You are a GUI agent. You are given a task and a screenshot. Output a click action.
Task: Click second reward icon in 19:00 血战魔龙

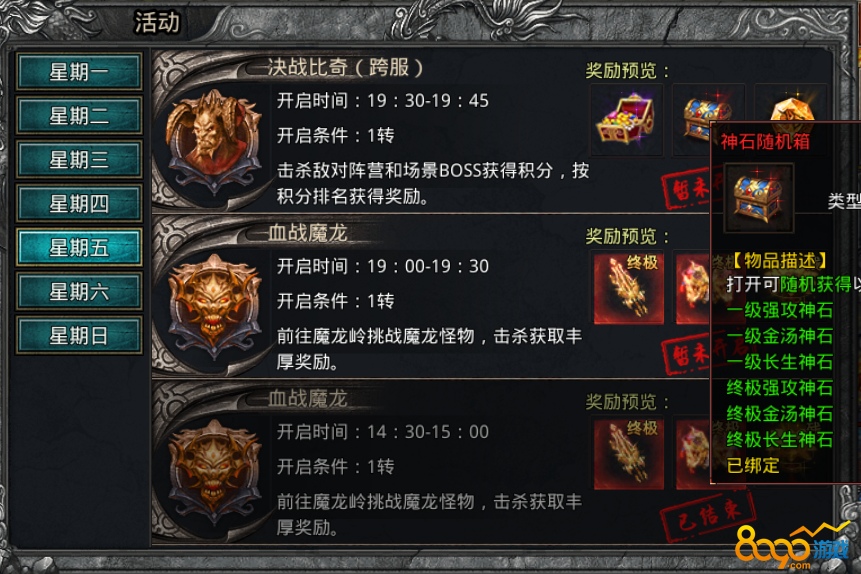(694, 287)
